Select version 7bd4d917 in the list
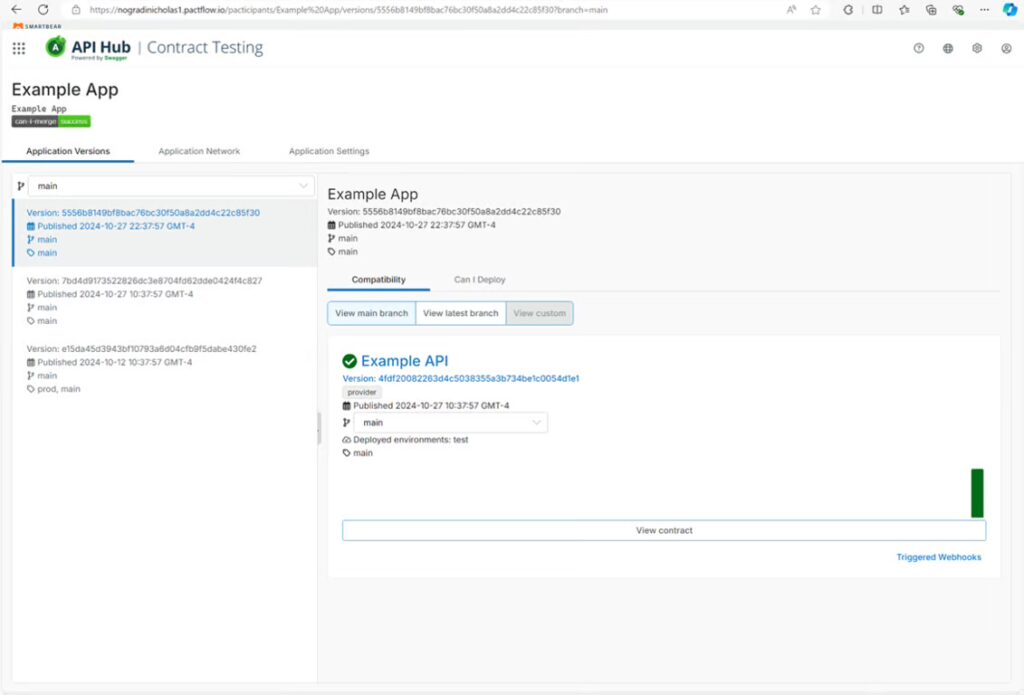 coord(144,281)
